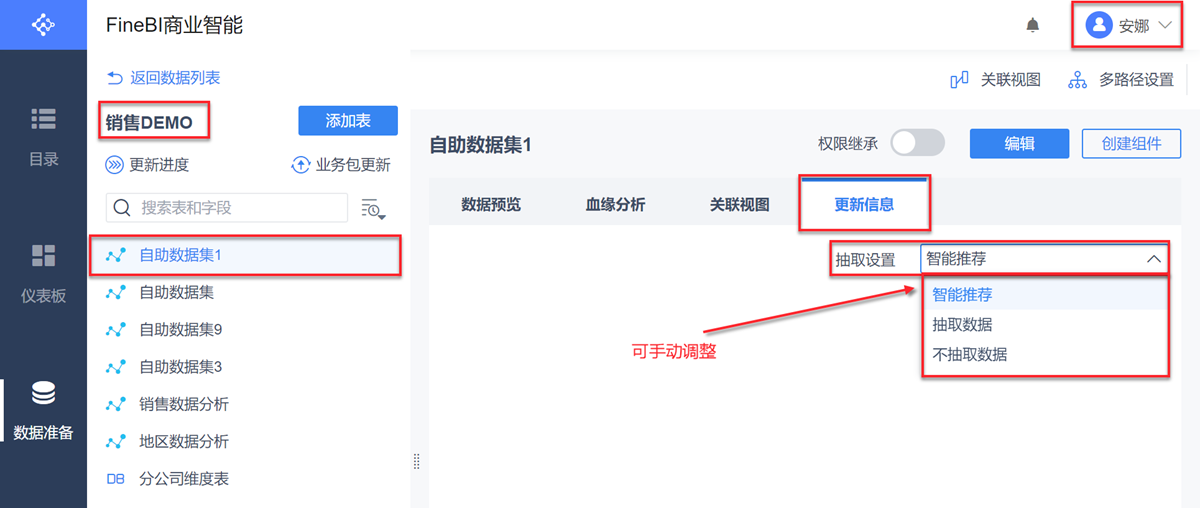Click the DB icon beside 分公司维度表
Image resolution: width=1200 pixels, height=508 pixels.
[x=116, y=479]
